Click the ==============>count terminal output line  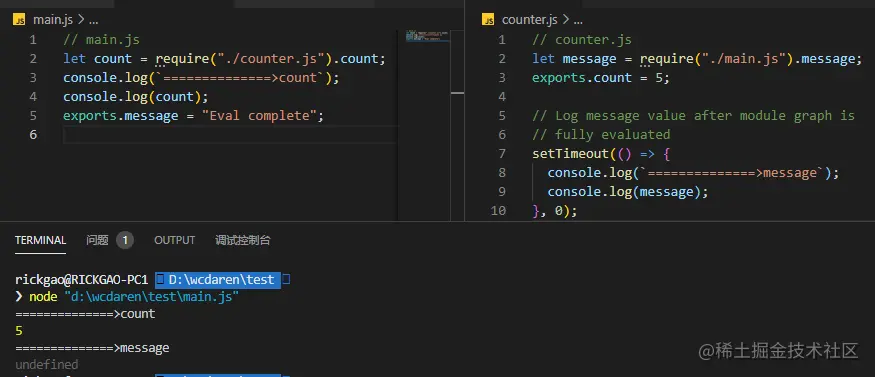click(x=85, y=314)
